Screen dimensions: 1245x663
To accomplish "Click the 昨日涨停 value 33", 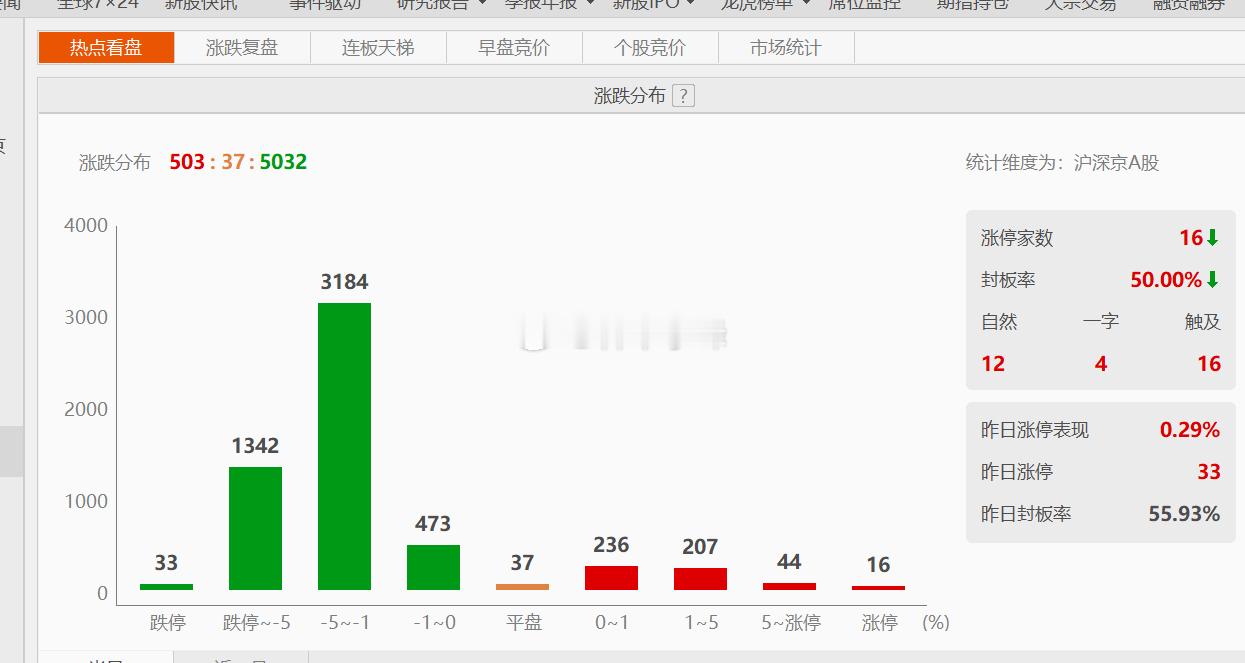I will point(1209,472).
